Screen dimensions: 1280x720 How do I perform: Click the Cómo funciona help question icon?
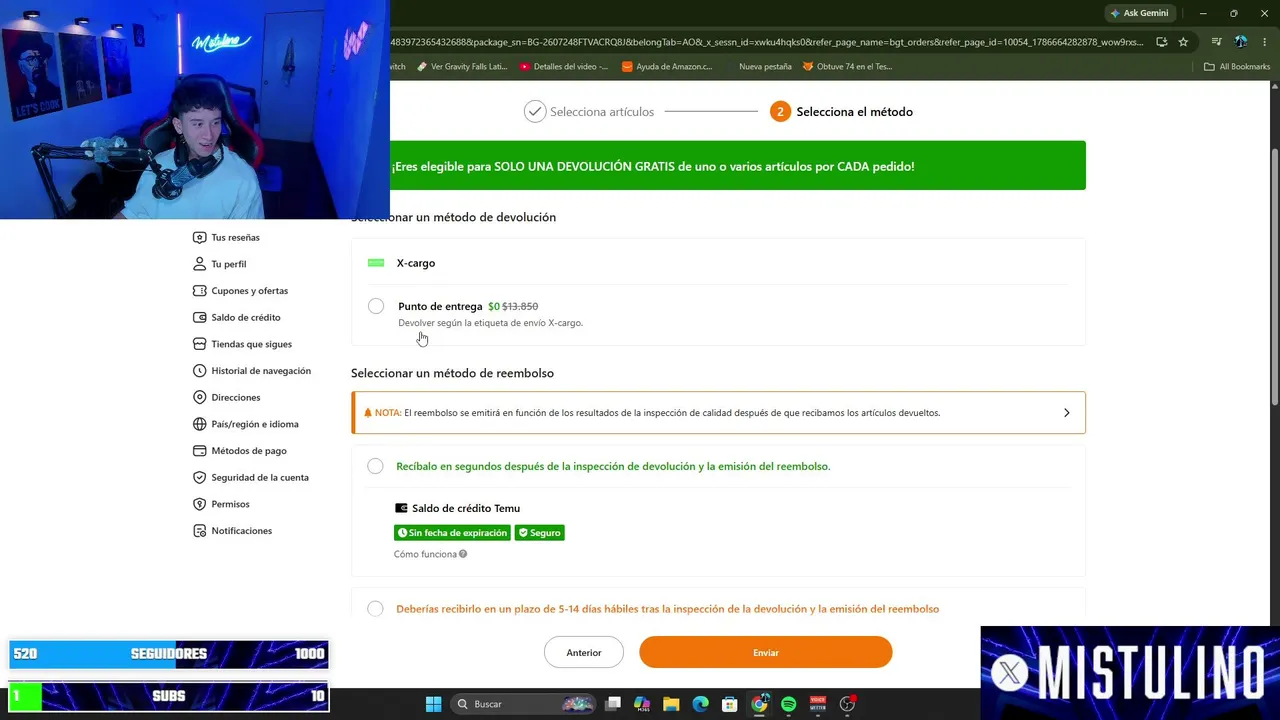(463, 554)
